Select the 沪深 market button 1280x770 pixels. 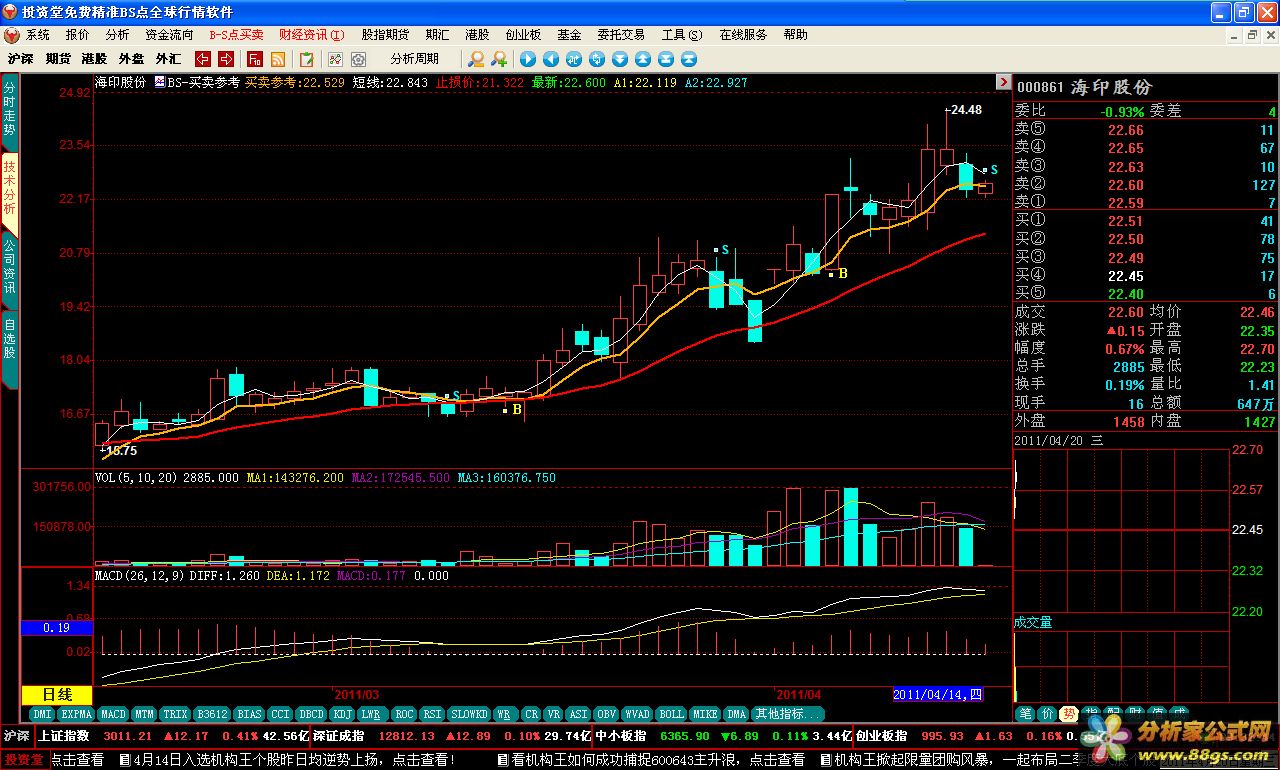[20, 59]
